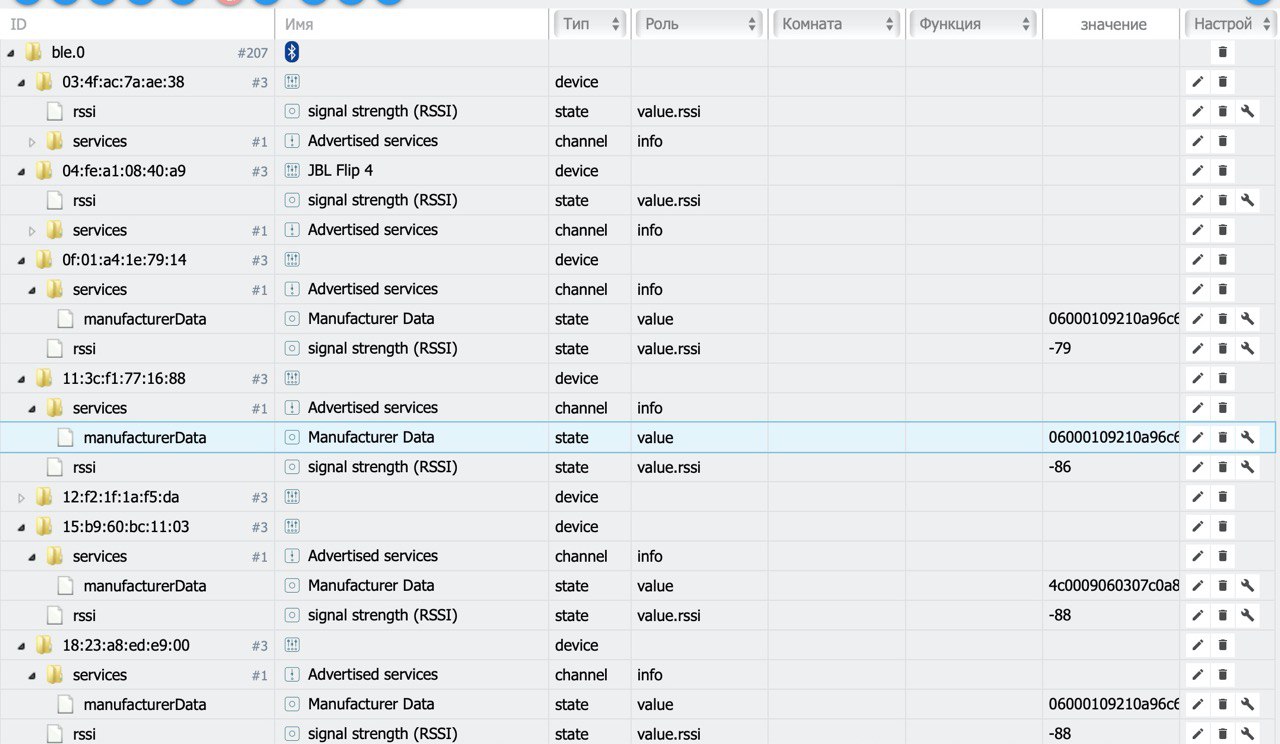Expand services folder under 03:4f:ac:7a:ae:38
This screenshot has width=1280, height=744.
click(32, 141)
